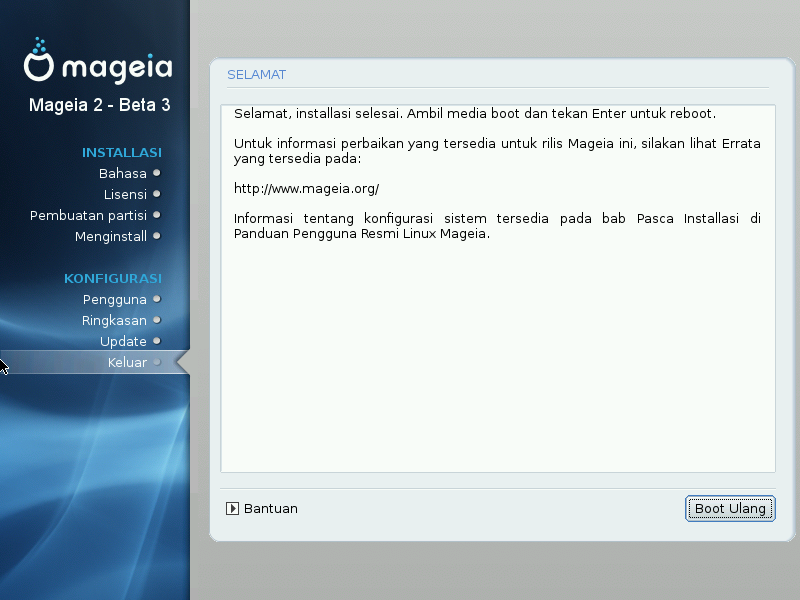This screenshot has width=800, height=600.
Task: Click the Mageia logo
Action: click(98, 60)
